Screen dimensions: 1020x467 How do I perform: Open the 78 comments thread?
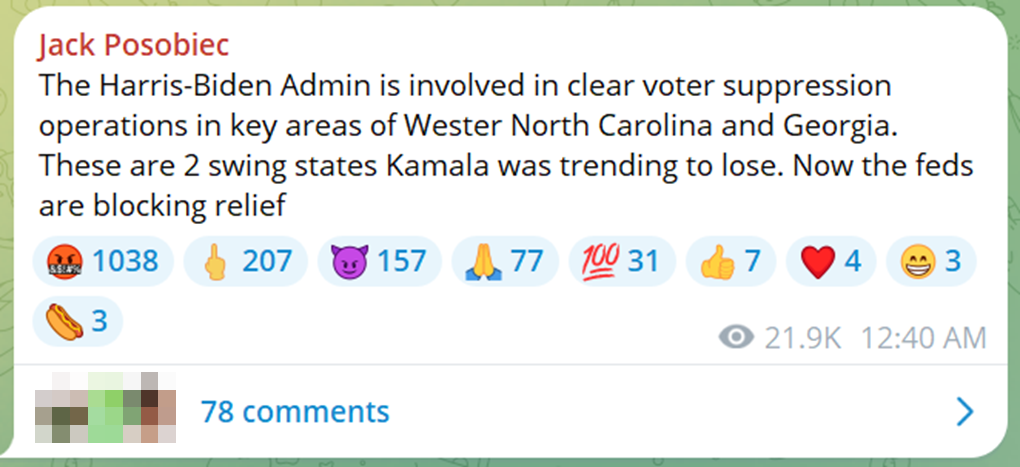pos(295,412)
